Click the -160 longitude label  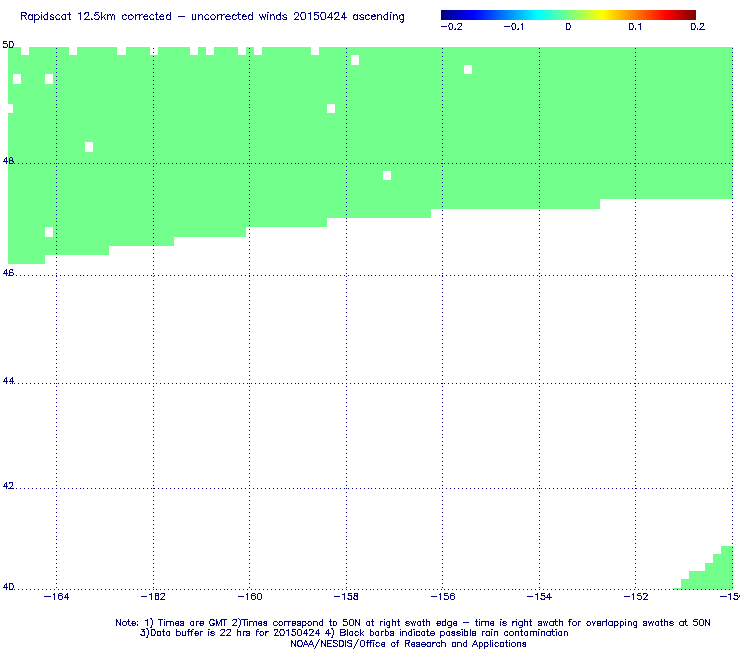pos(250,597)
